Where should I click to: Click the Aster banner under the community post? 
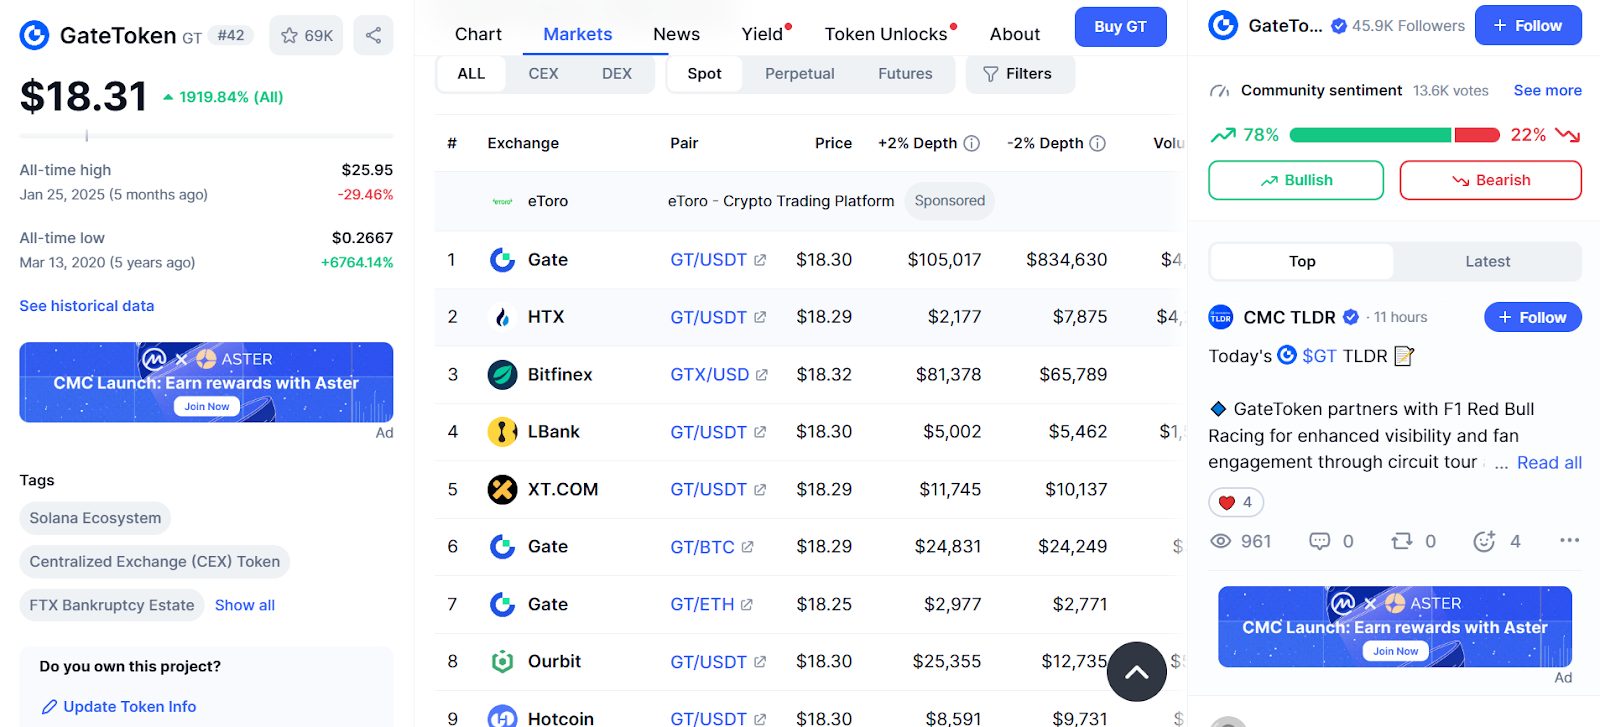1395,626
